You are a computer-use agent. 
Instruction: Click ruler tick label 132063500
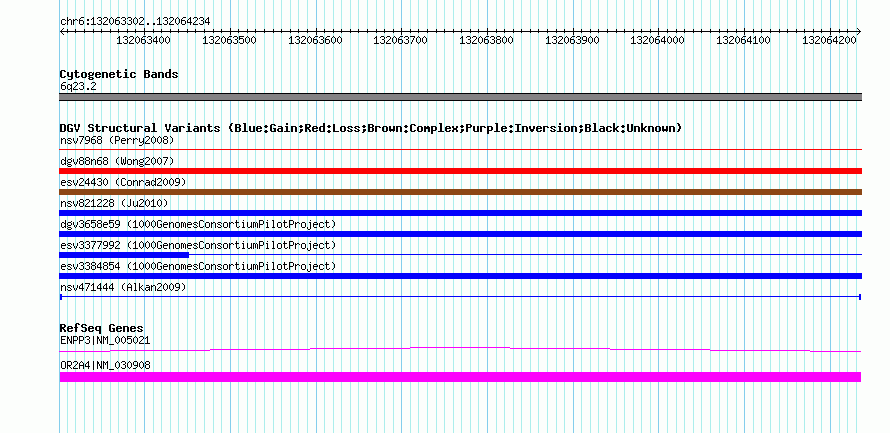click(x=229, y=40)
